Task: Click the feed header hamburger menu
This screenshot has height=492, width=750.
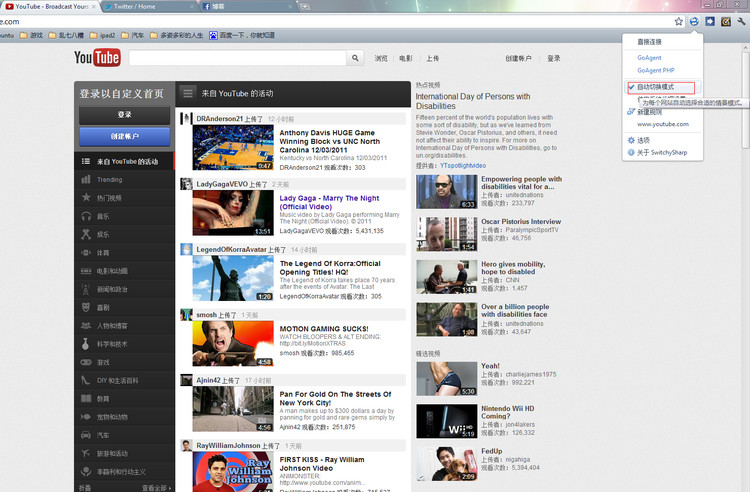Action: point(188,93)
